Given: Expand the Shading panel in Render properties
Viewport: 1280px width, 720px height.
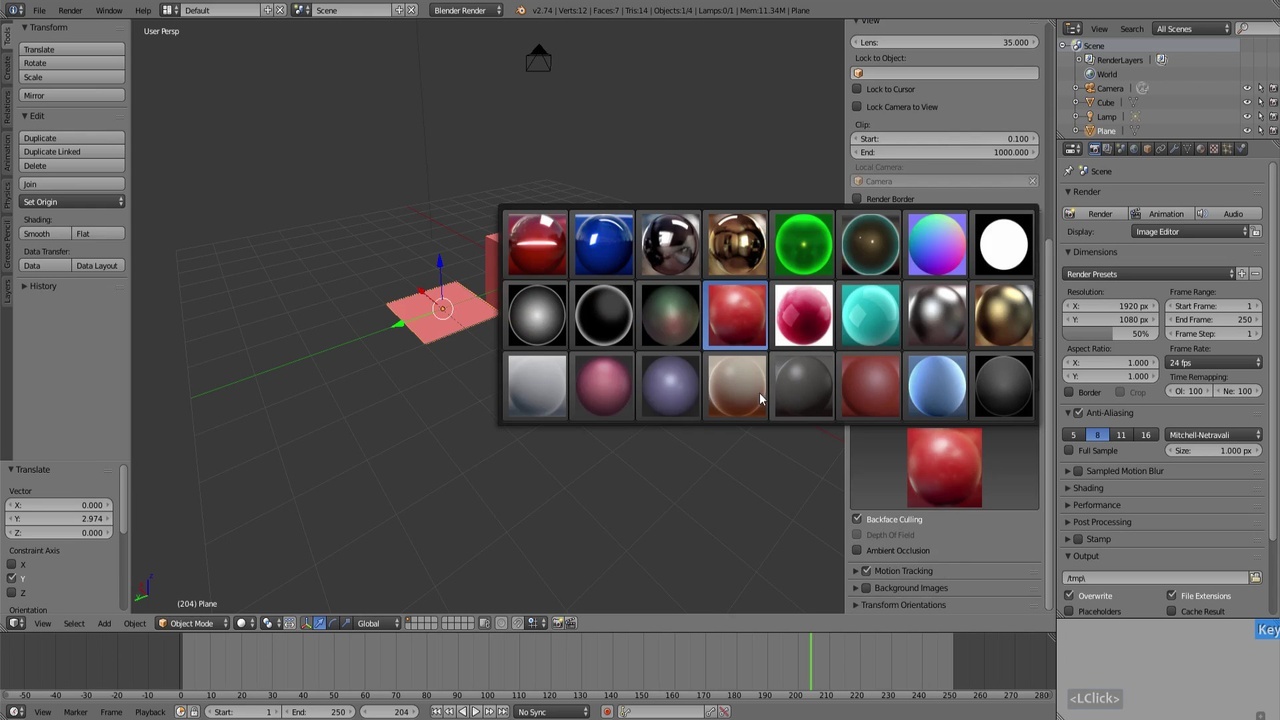Looking at the screenshot, I should pos(1088,488).
